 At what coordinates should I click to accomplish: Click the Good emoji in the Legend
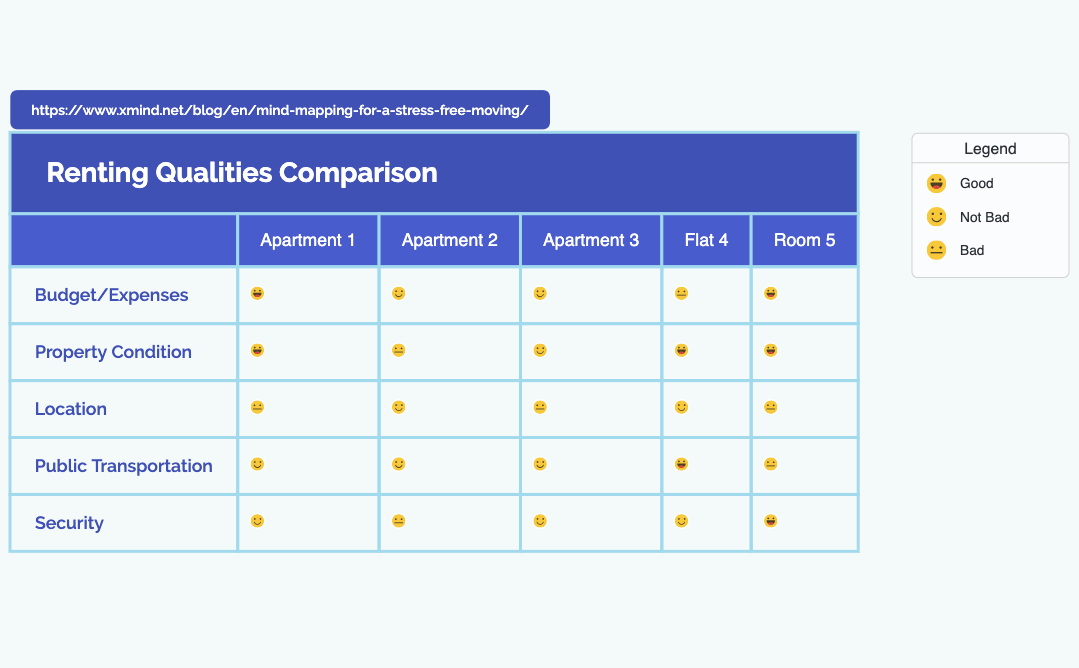click(x=936, y=183)
